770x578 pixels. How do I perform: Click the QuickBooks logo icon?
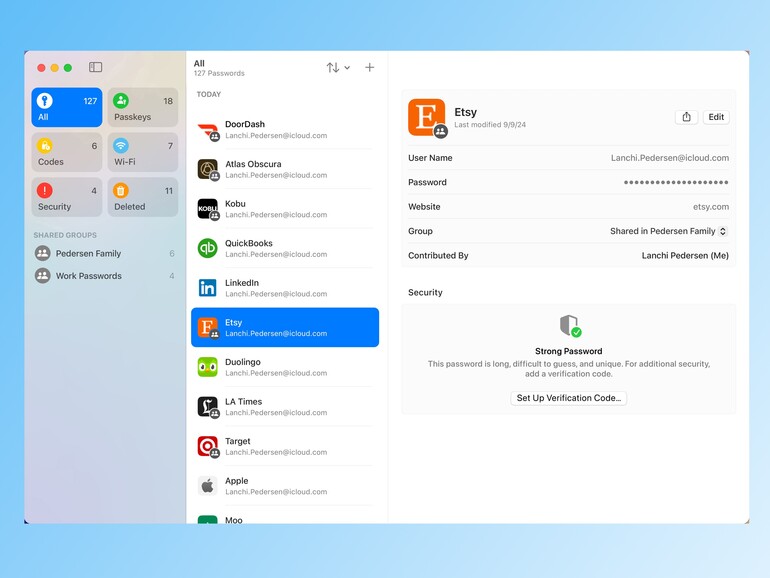(208, 248)
